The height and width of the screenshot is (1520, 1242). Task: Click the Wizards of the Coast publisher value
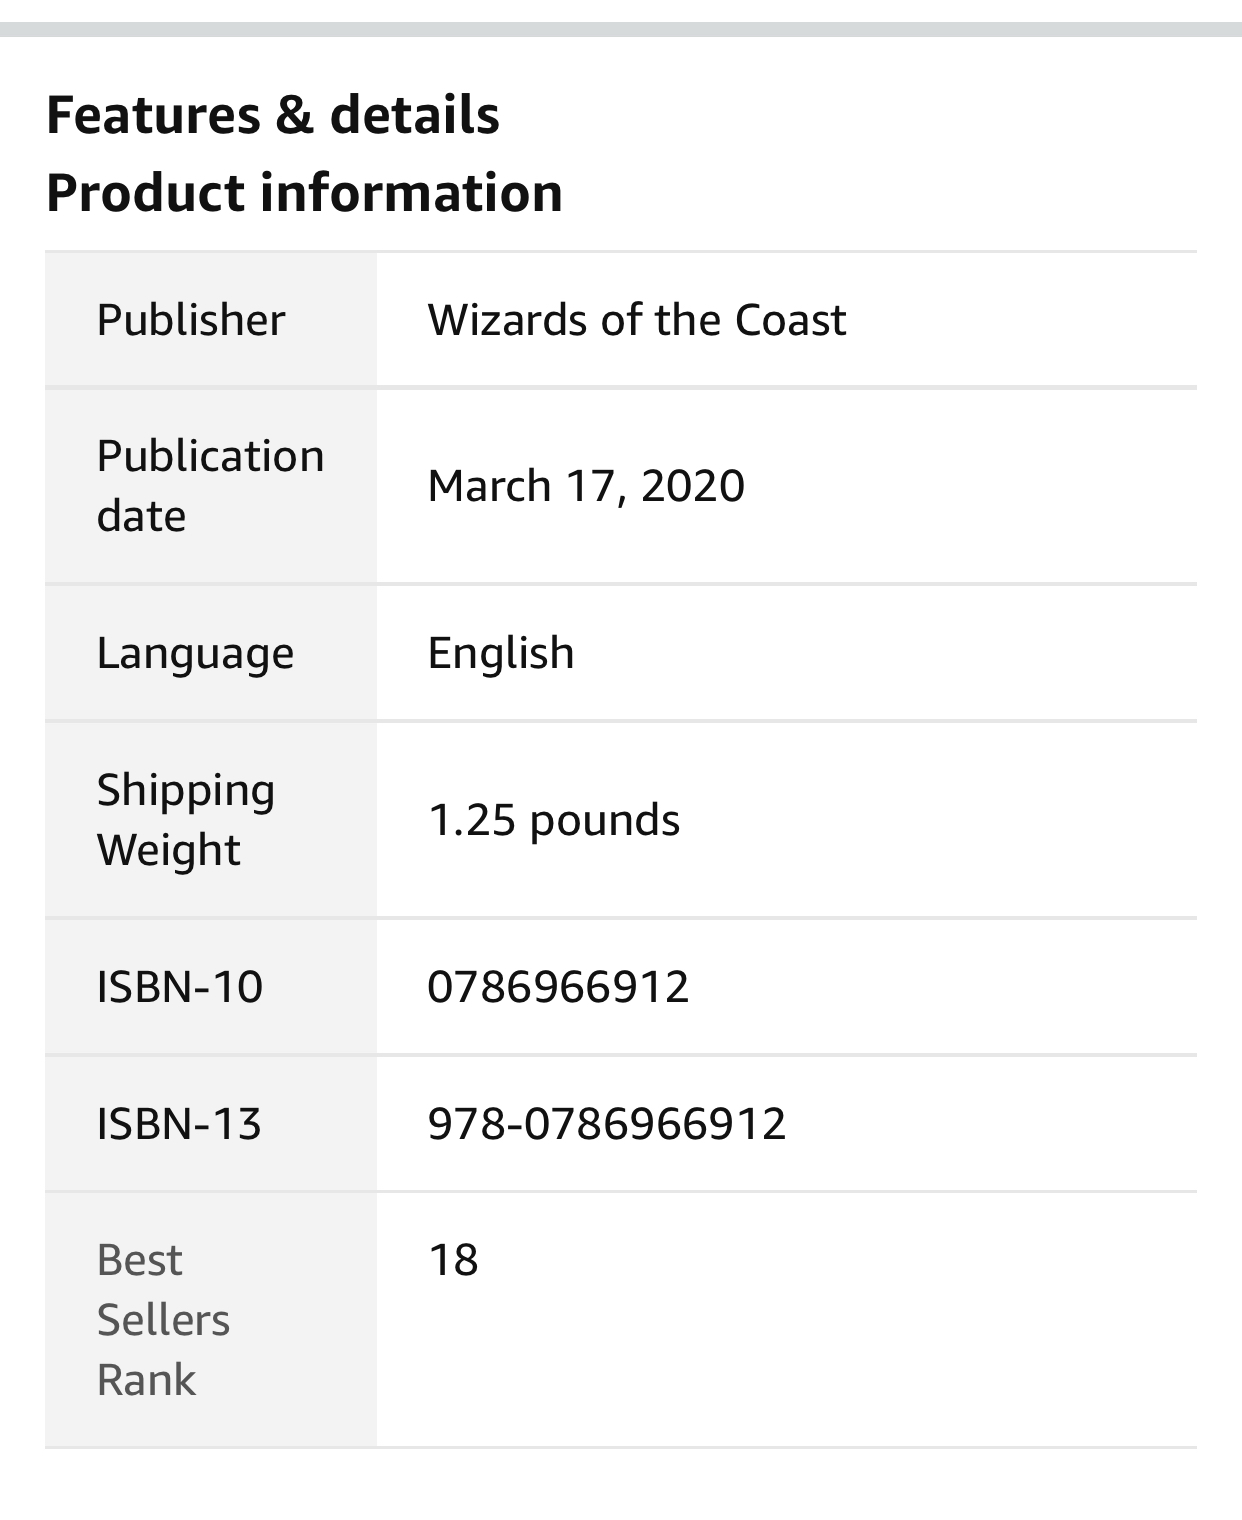(x=636, y=320)
